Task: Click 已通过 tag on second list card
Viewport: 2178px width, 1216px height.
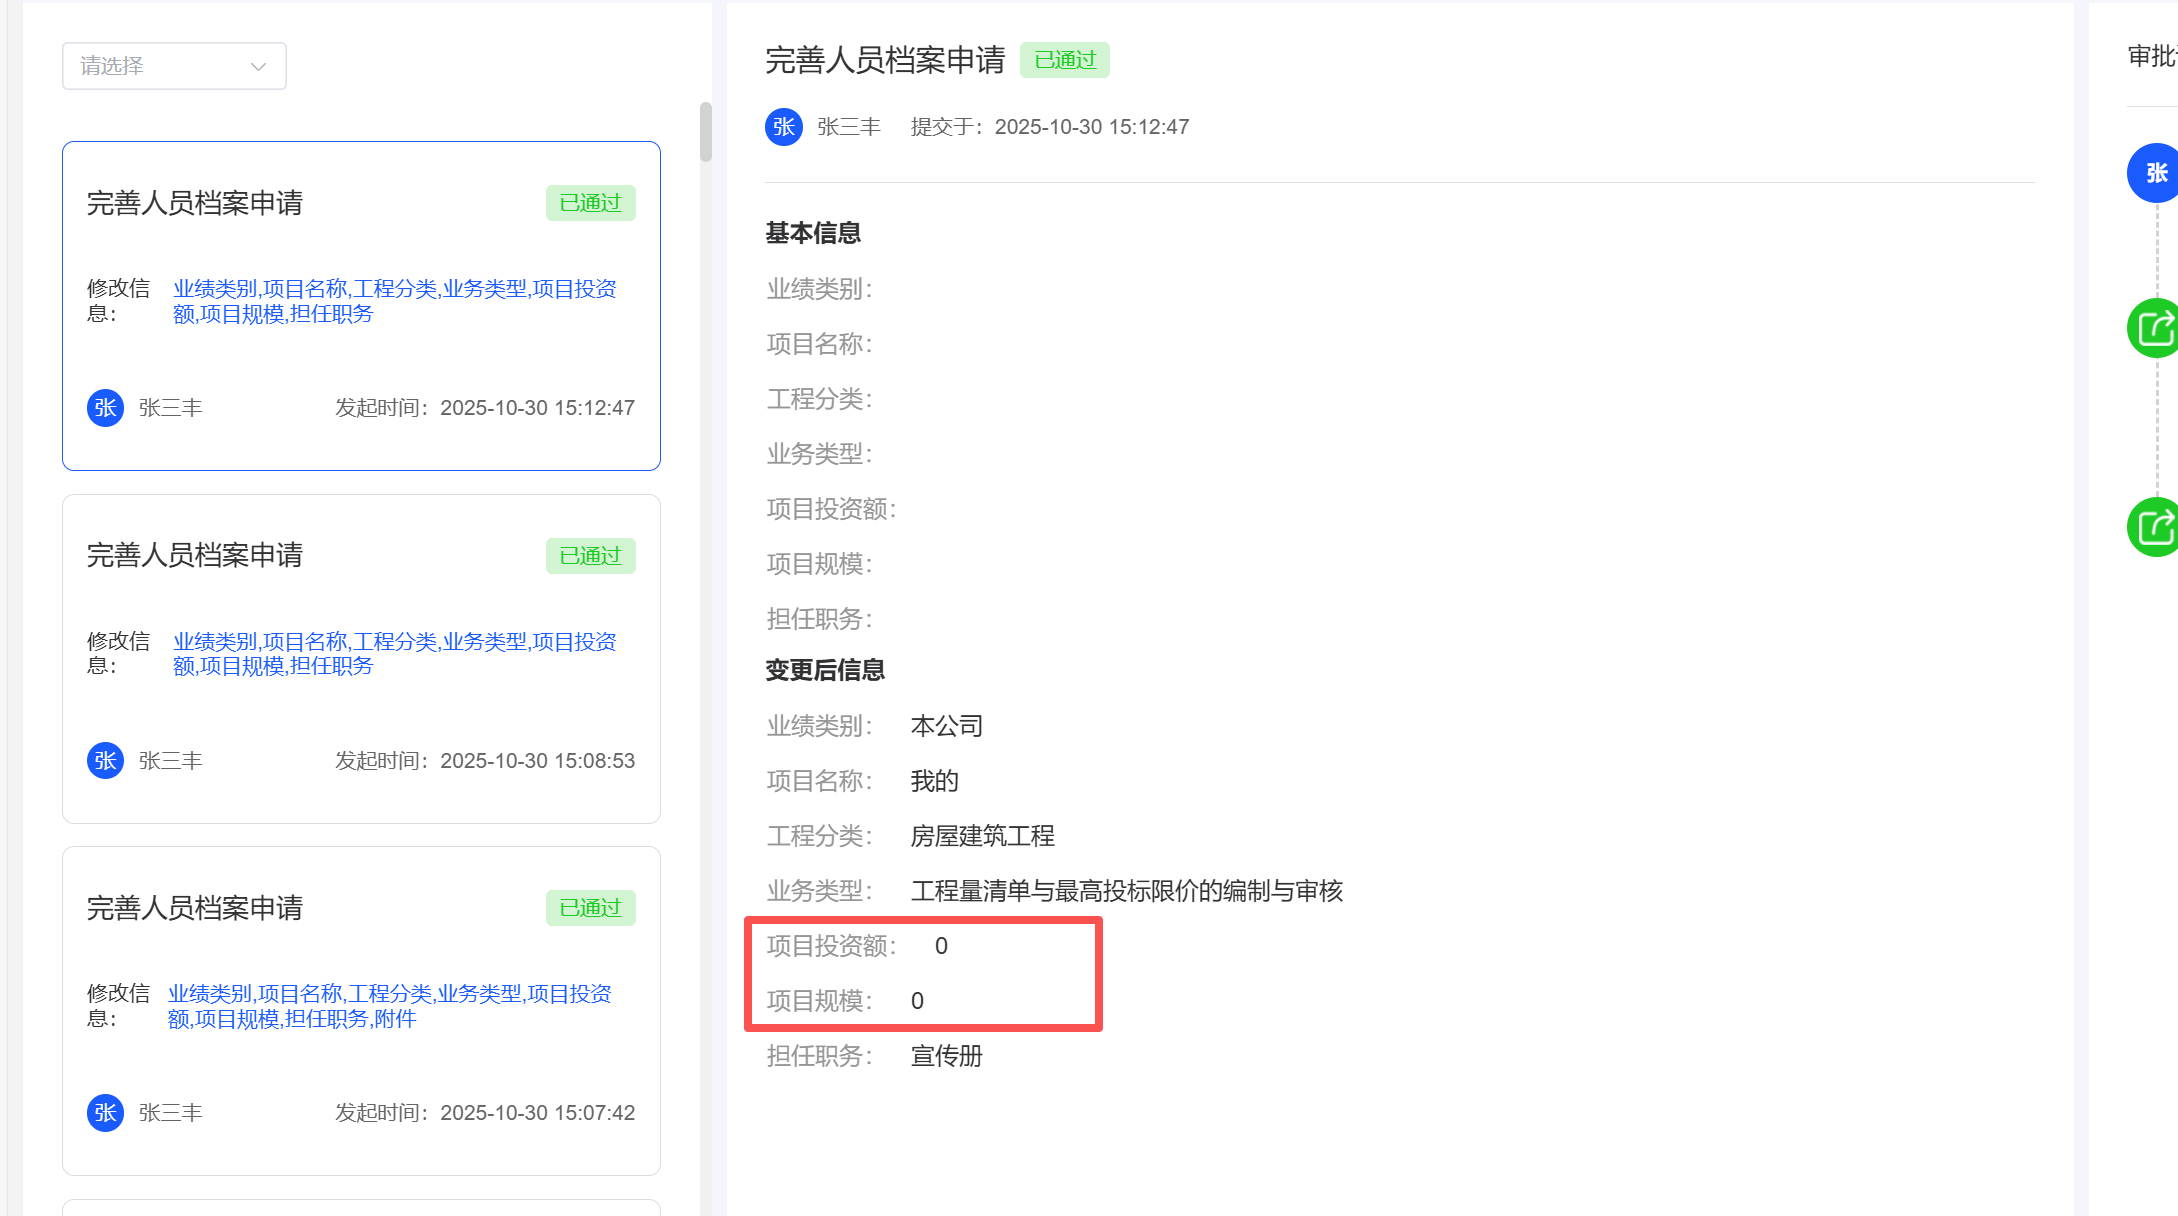Action: coord(590,556)
